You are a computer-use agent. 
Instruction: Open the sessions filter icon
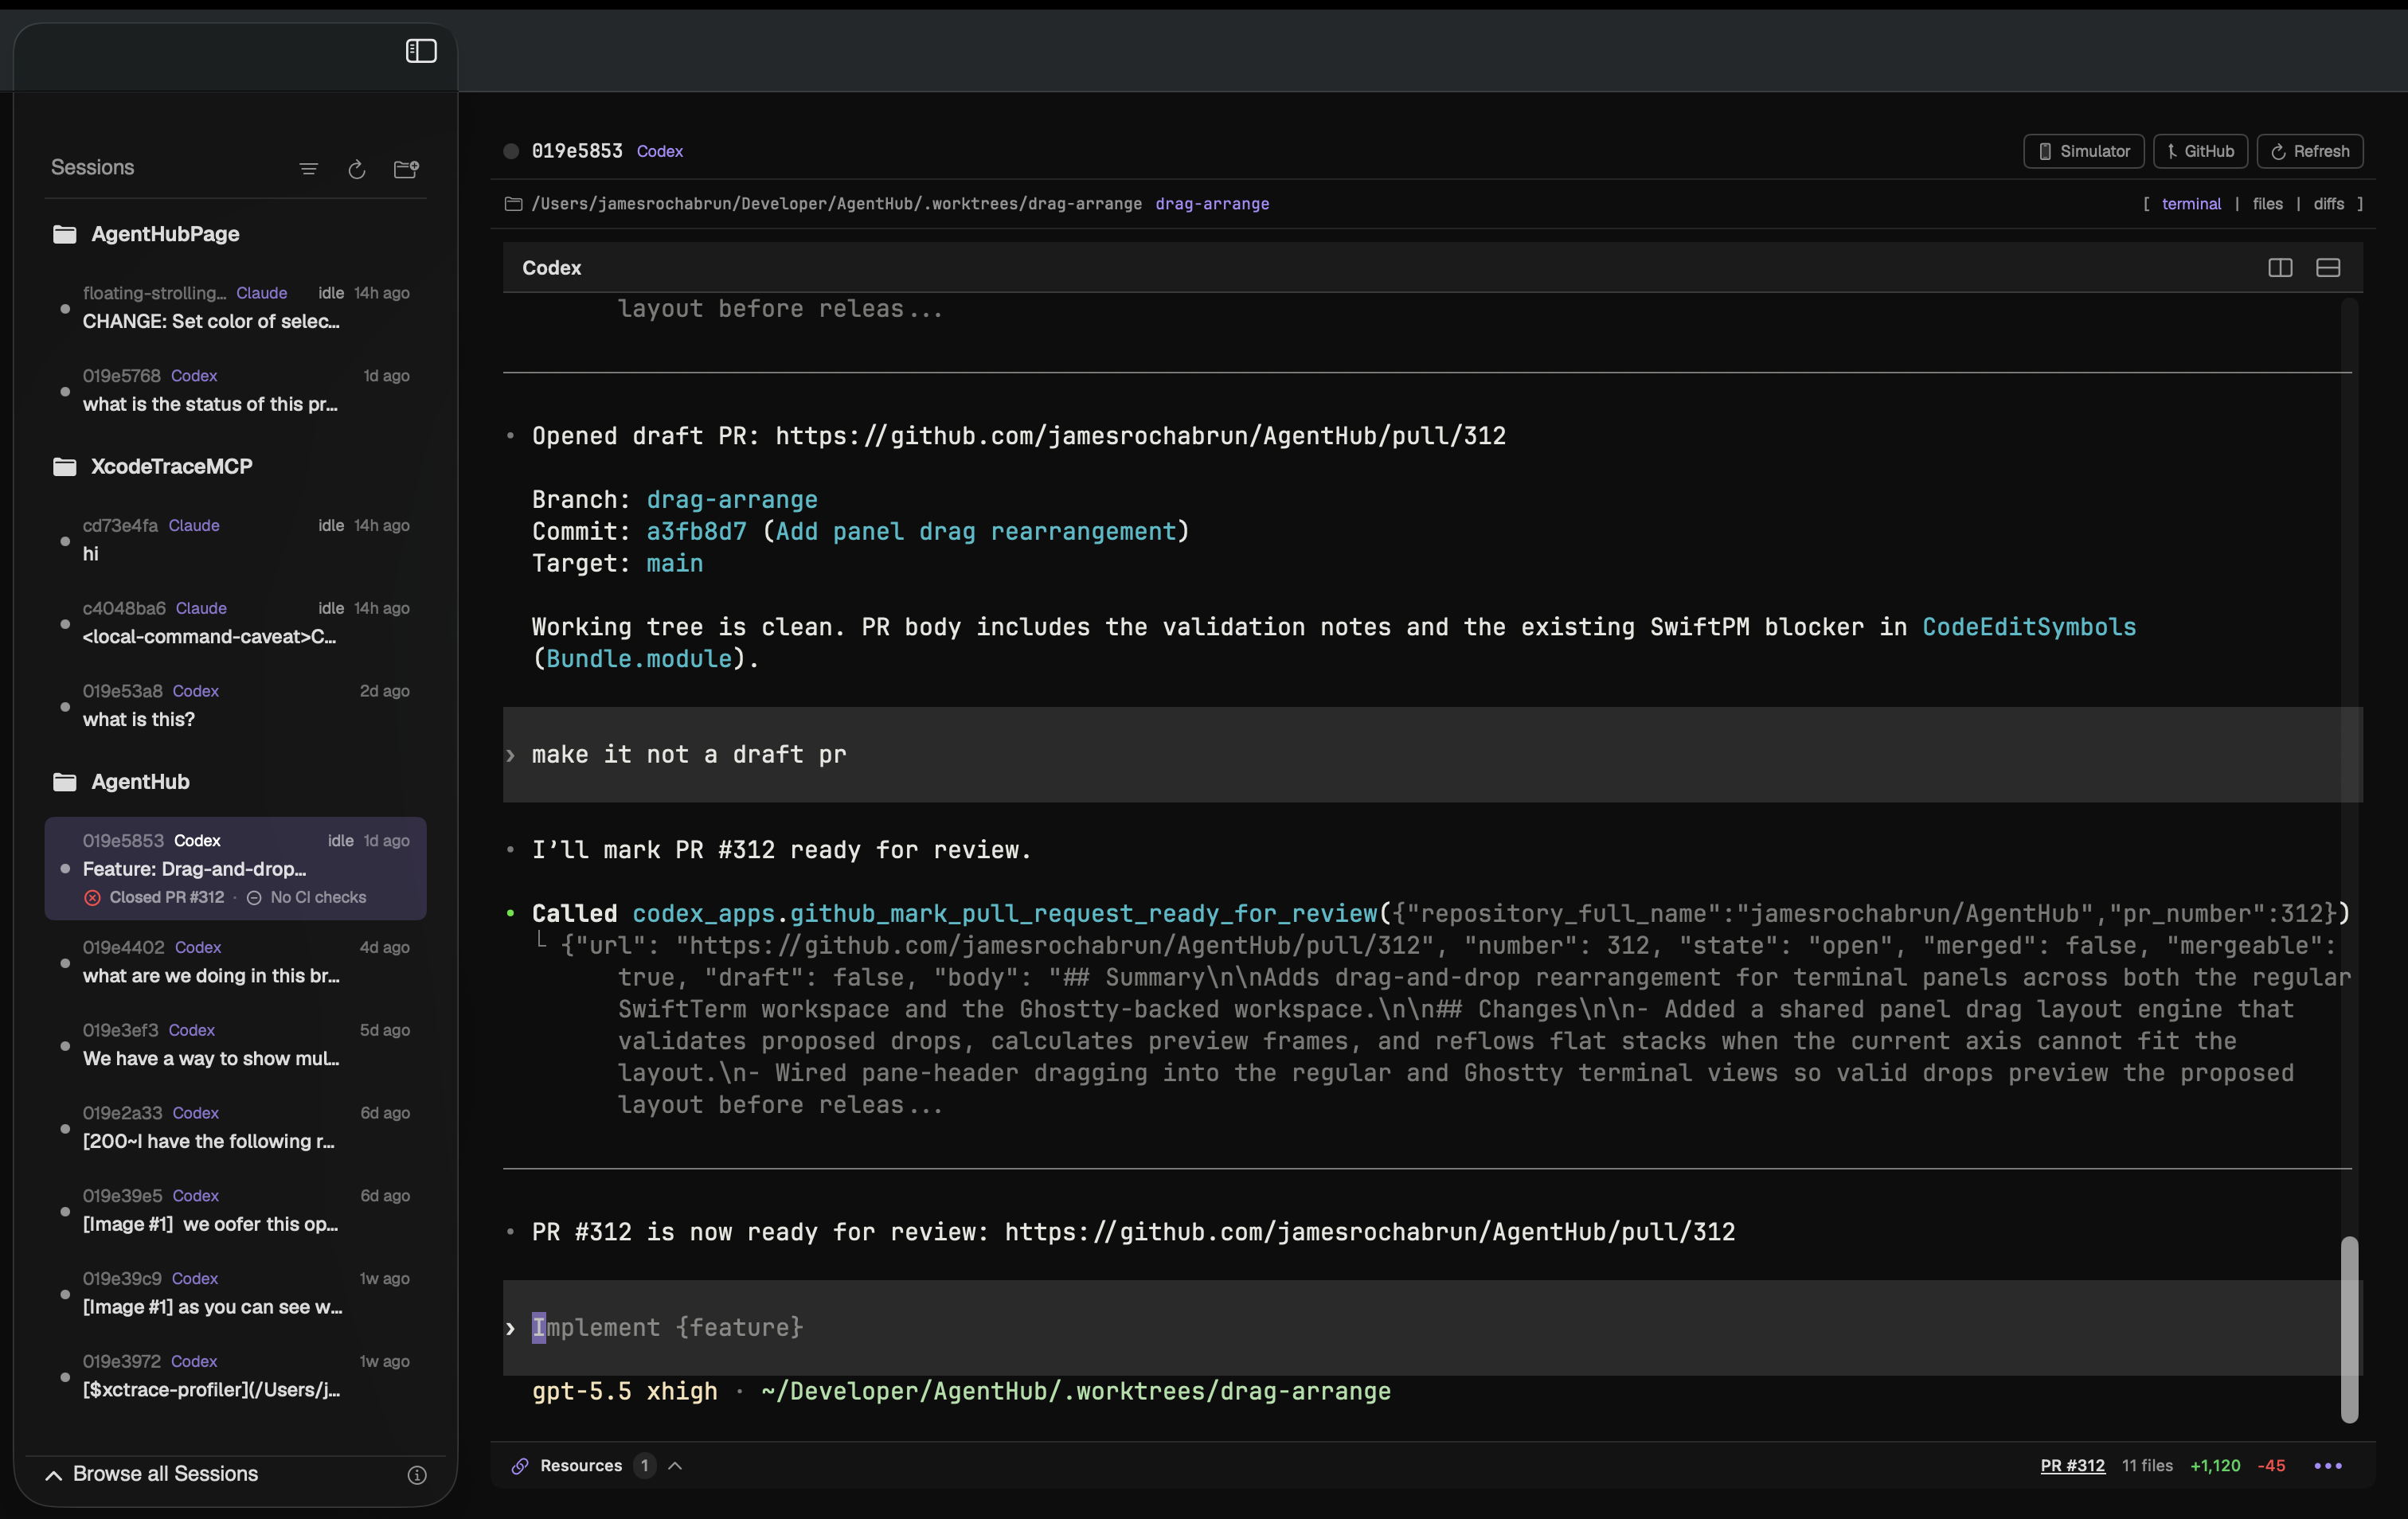[x=309, y=169]
